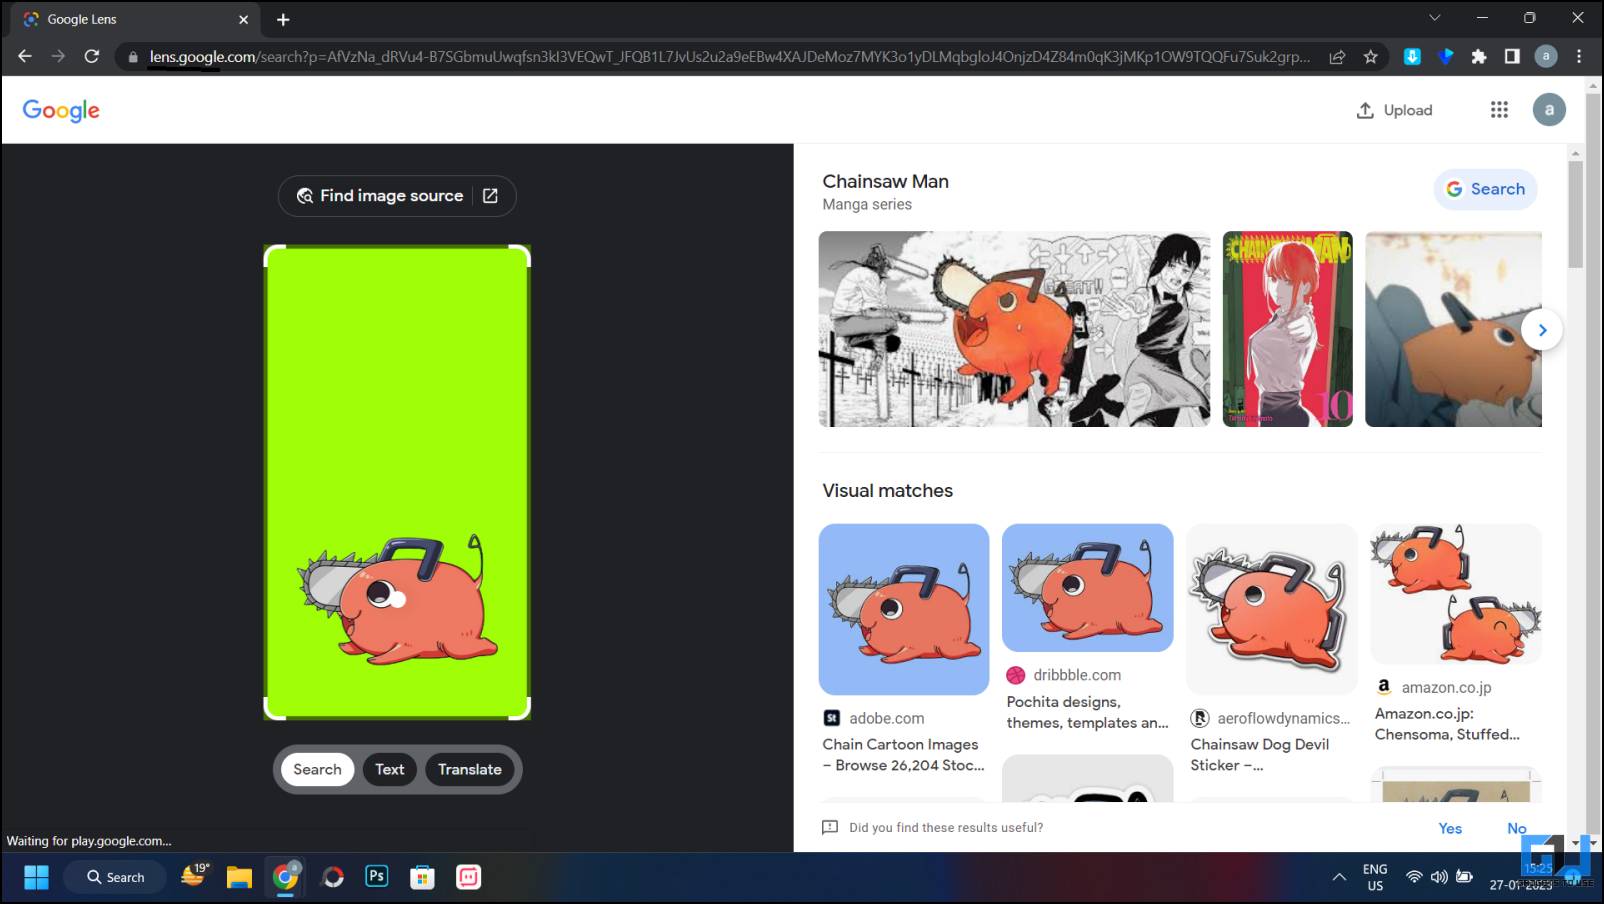
Task: Open the Chainsaw Man title
Action: tap(885, 181)
